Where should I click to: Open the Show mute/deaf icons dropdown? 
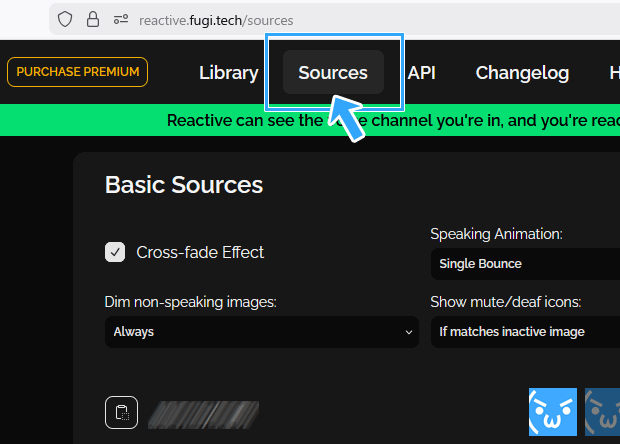click(x=525, y=332)
